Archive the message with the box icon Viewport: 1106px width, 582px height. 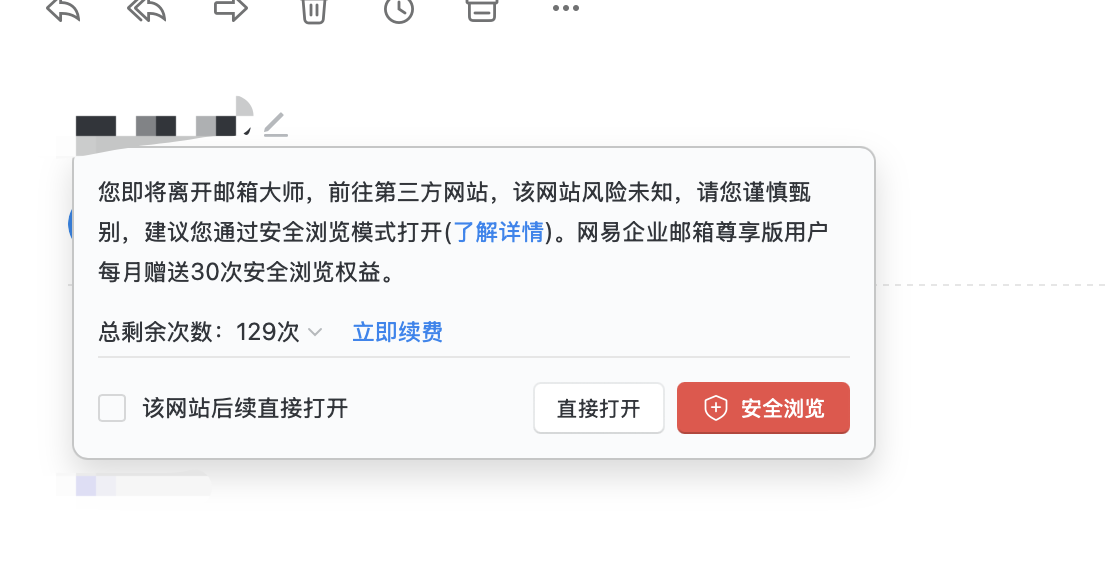click(482, 10)
